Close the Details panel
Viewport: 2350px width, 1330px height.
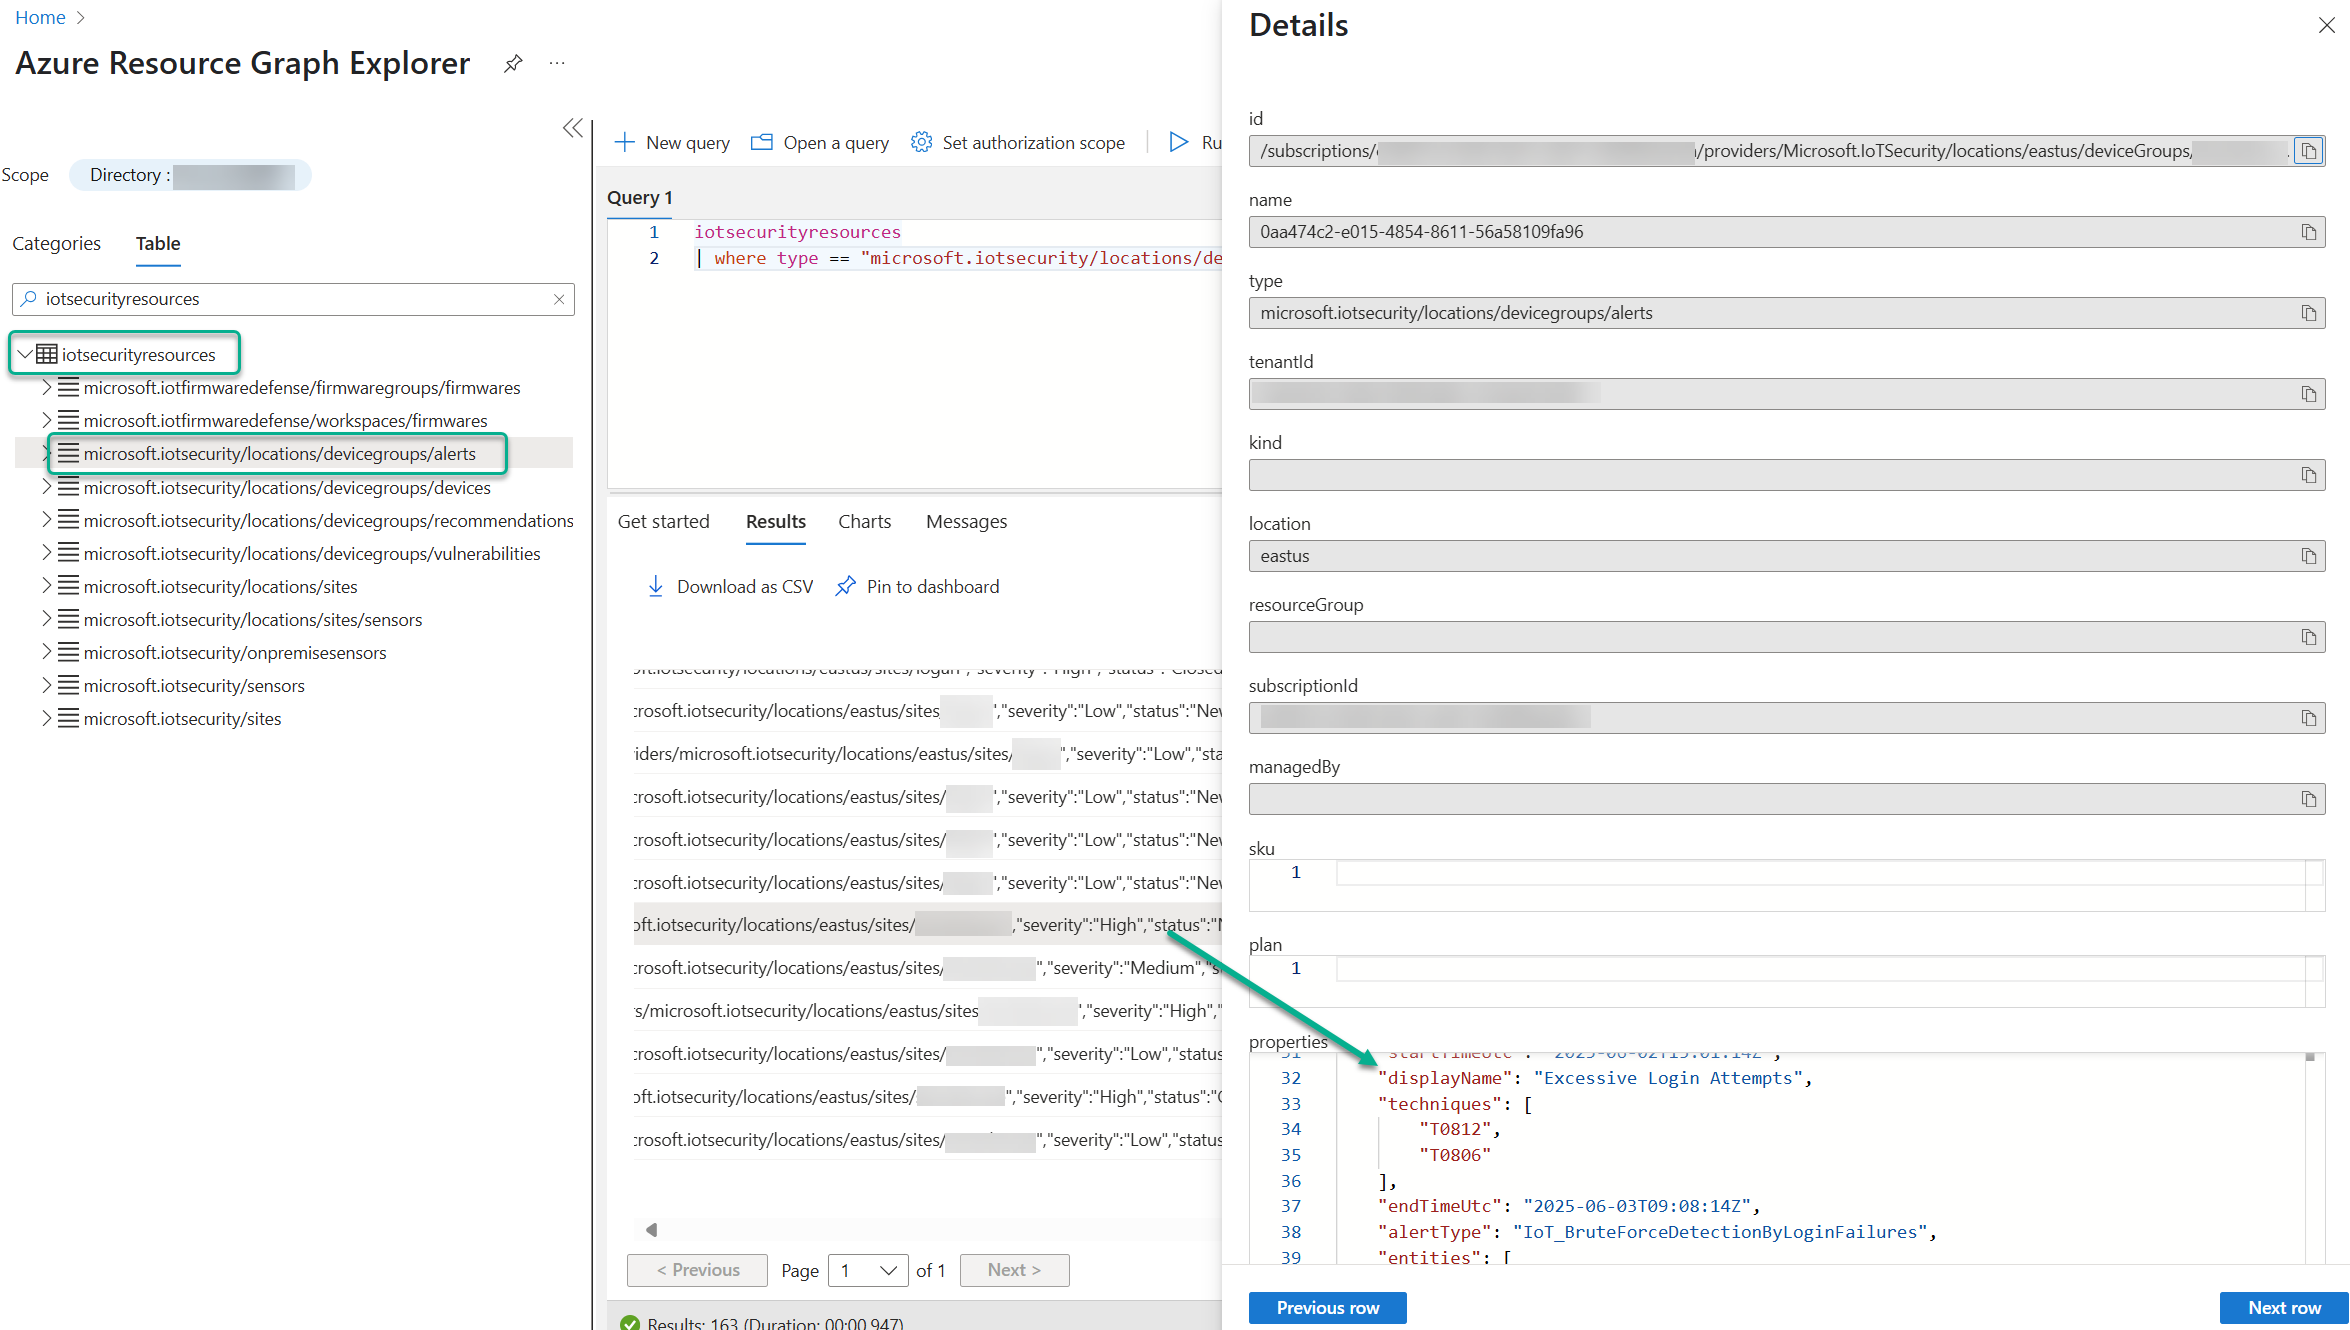coord(2326,26)
